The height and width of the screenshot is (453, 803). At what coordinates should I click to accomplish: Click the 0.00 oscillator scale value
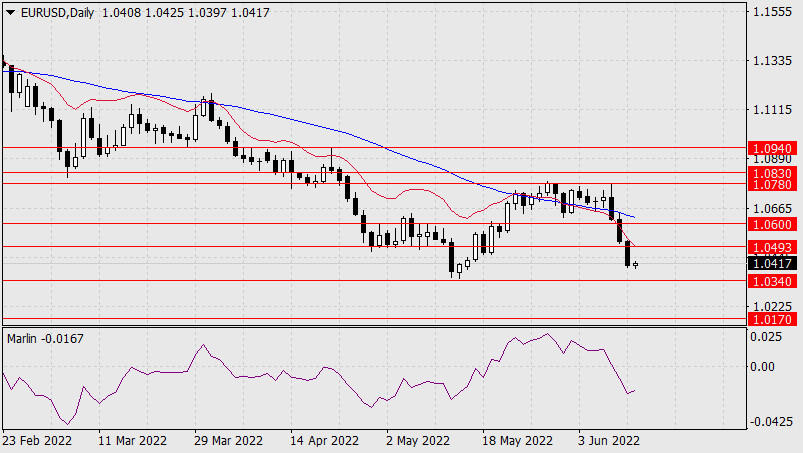tap(763, 366)
